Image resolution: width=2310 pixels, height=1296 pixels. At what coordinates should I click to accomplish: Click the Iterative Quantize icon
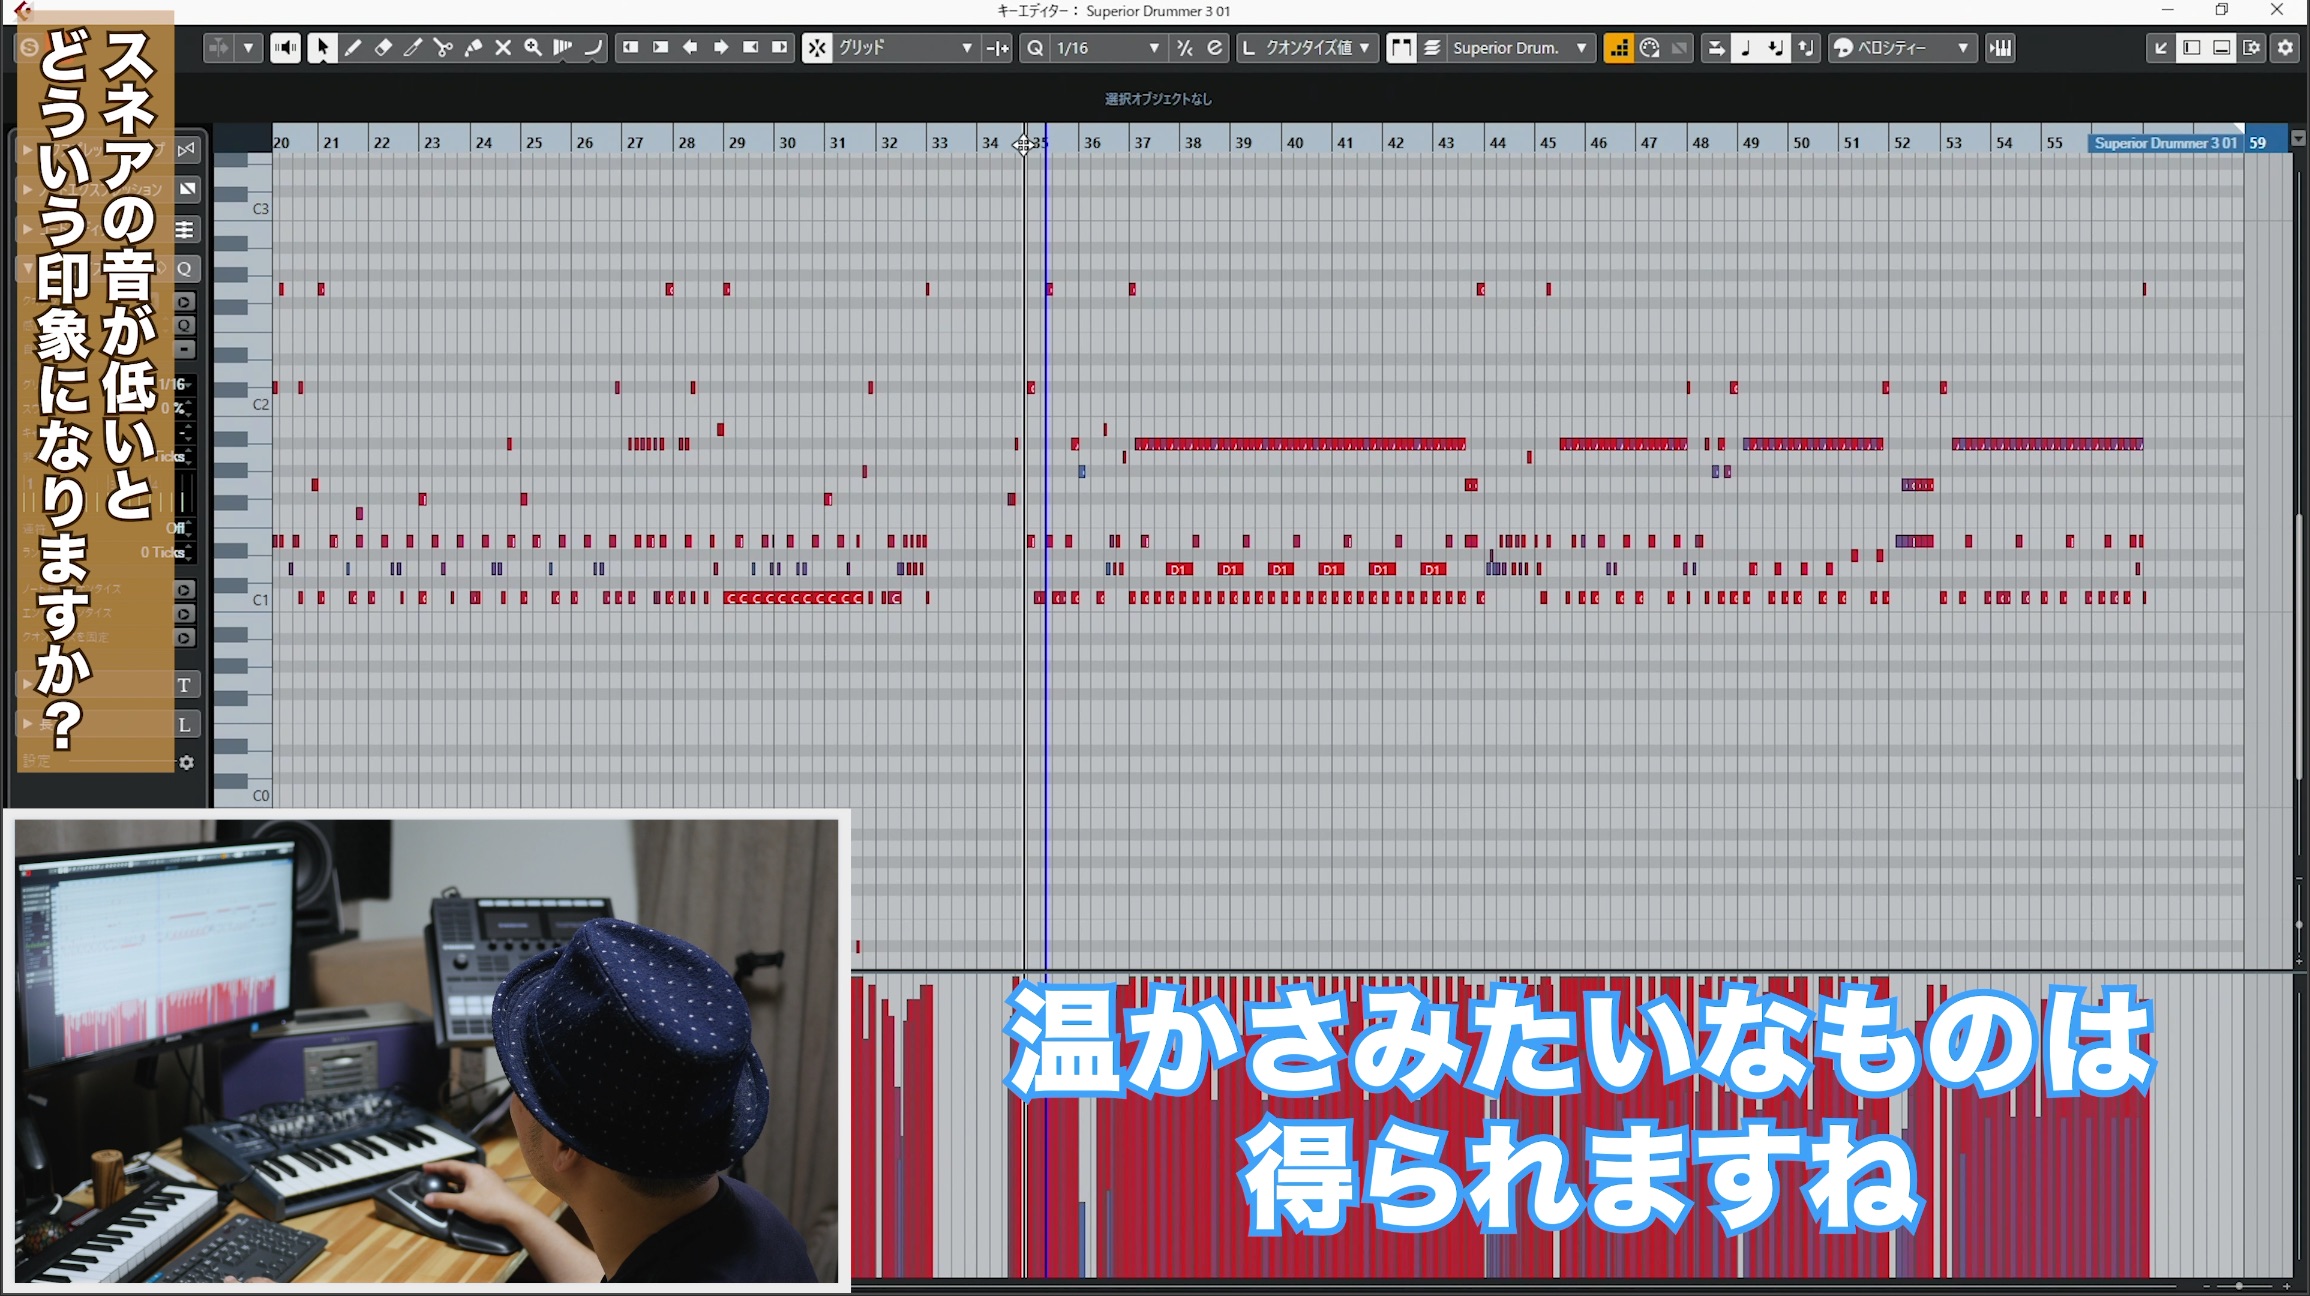tap(1035, 48)
